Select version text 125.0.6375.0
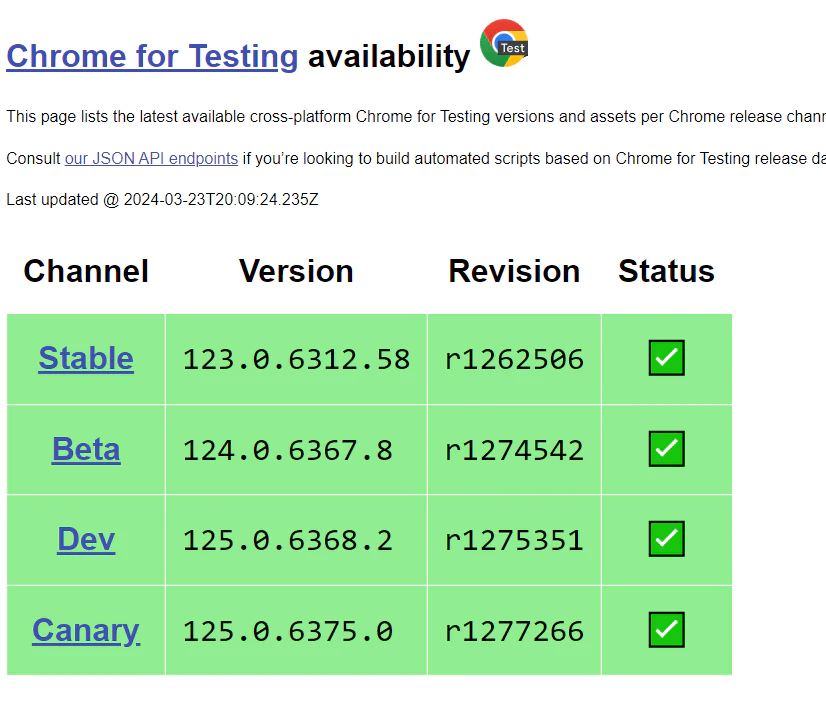 click(x=288, y=631)
